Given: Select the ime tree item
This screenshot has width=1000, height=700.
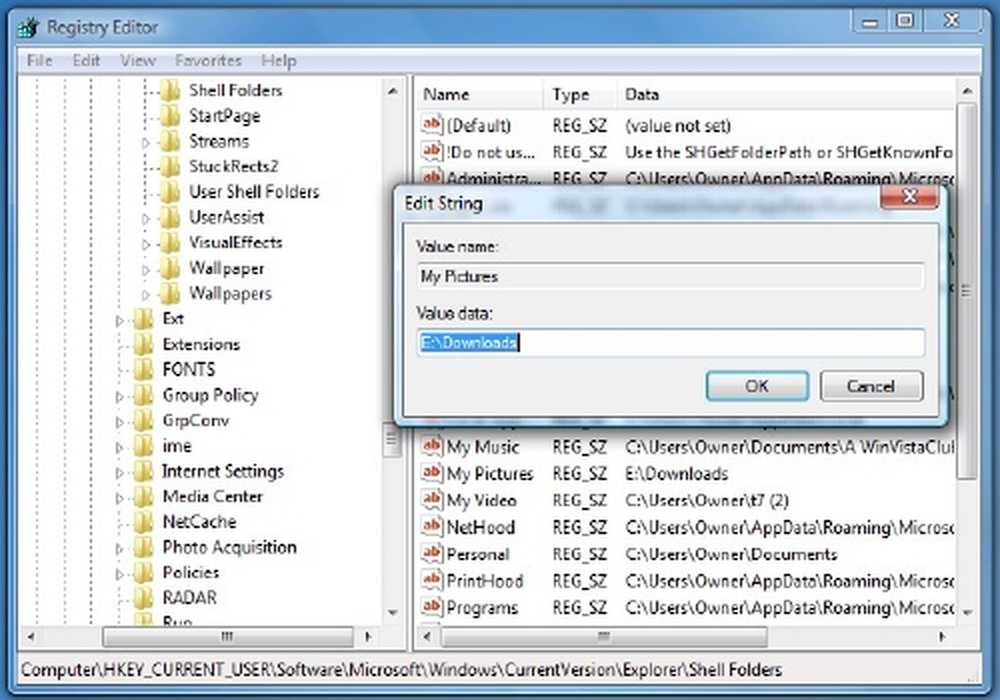Looking at the screenshot, I should (x=177, y=446).
